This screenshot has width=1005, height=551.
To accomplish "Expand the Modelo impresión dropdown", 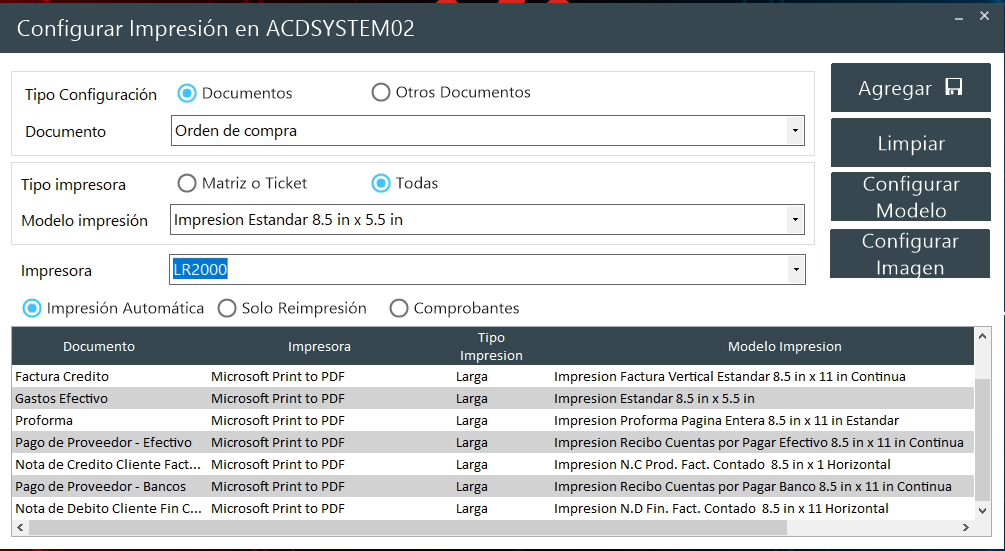I will 794,220.
